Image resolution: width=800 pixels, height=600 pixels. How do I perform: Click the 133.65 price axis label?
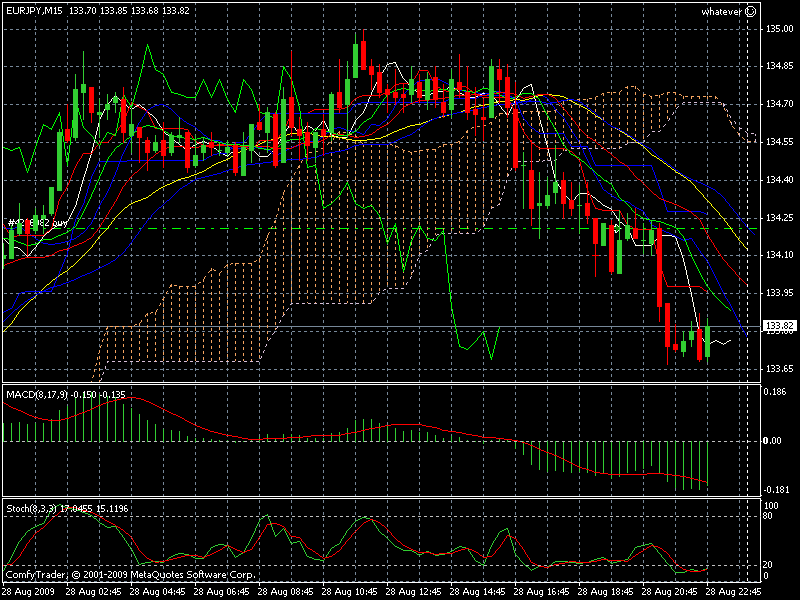(x=778, y=369)
